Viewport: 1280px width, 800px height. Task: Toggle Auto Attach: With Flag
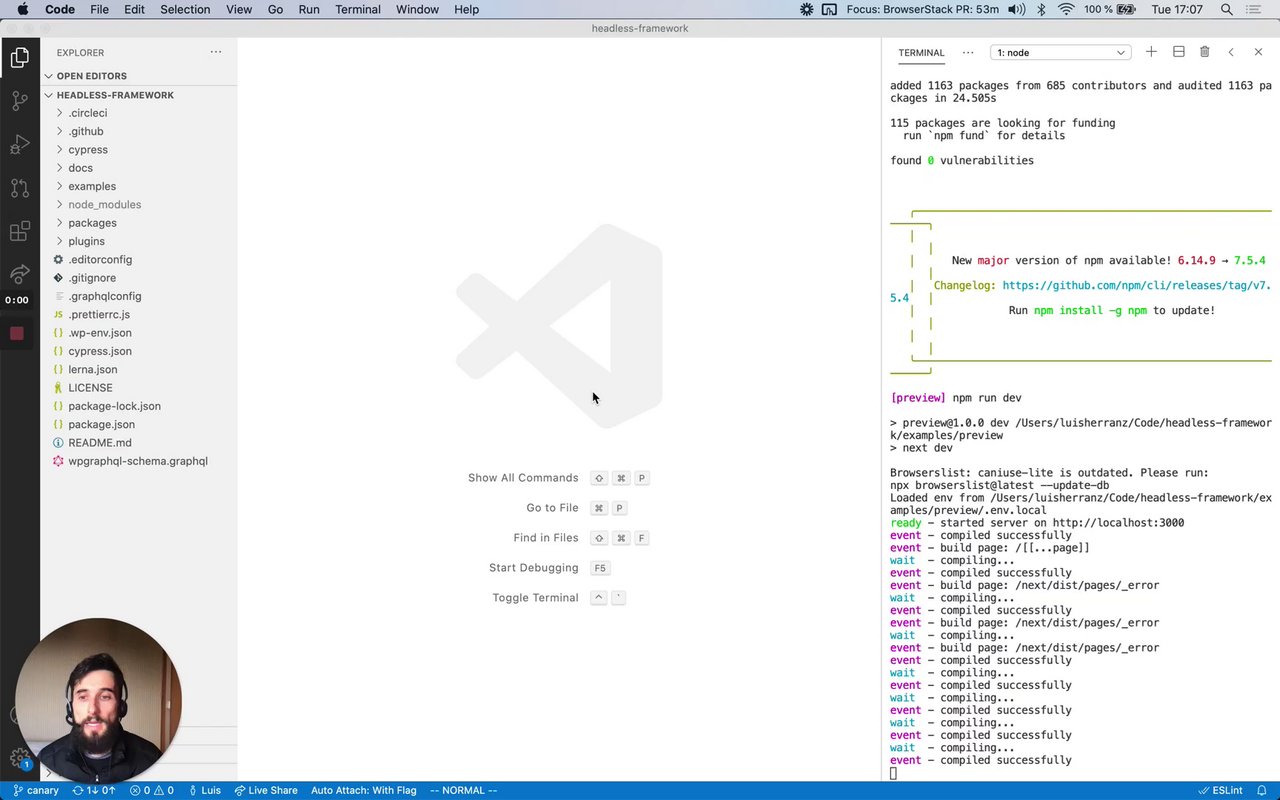point(363,790)
